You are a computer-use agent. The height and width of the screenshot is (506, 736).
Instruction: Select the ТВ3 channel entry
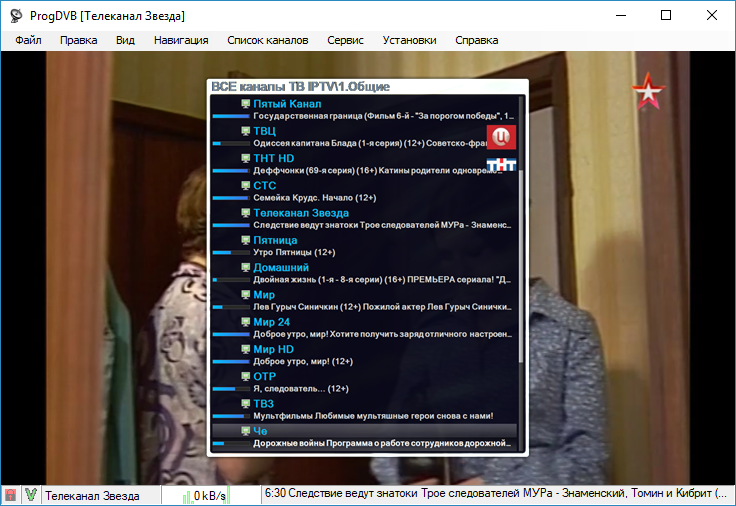point(263,404)
